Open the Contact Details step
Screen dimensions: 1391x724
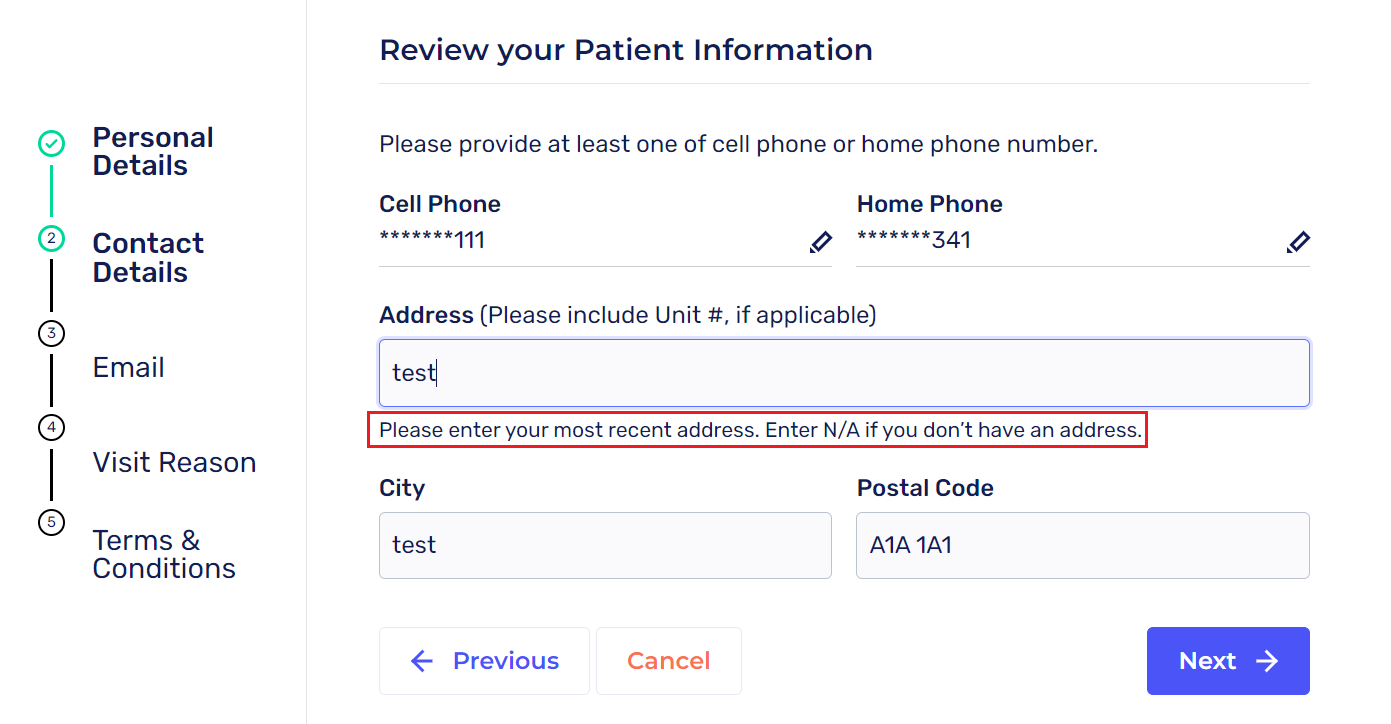(148, 258)
